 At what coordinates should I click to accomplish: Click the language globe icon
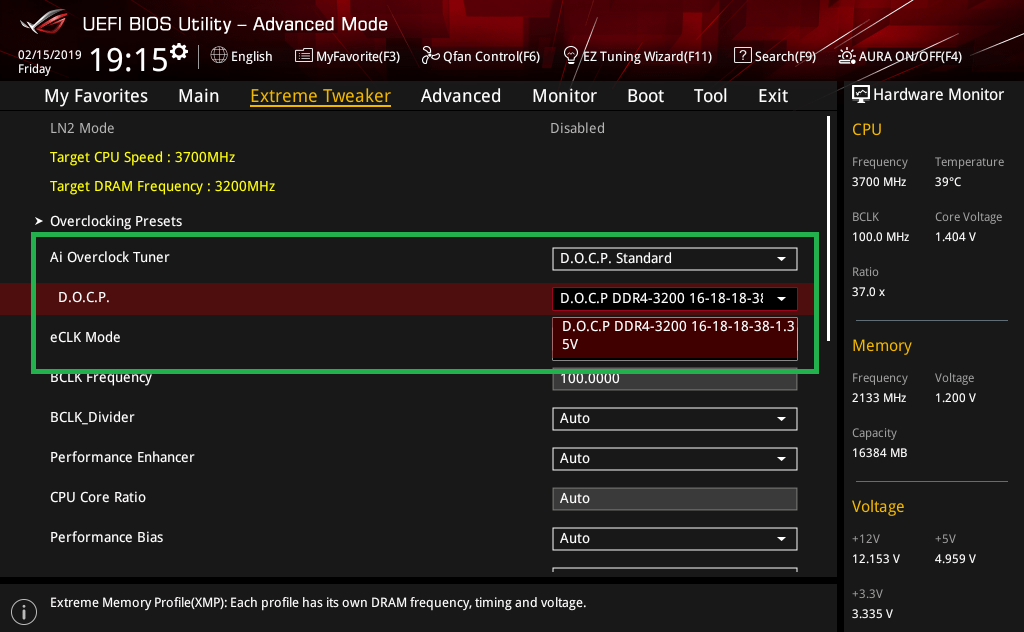click(x=219, y=55)
